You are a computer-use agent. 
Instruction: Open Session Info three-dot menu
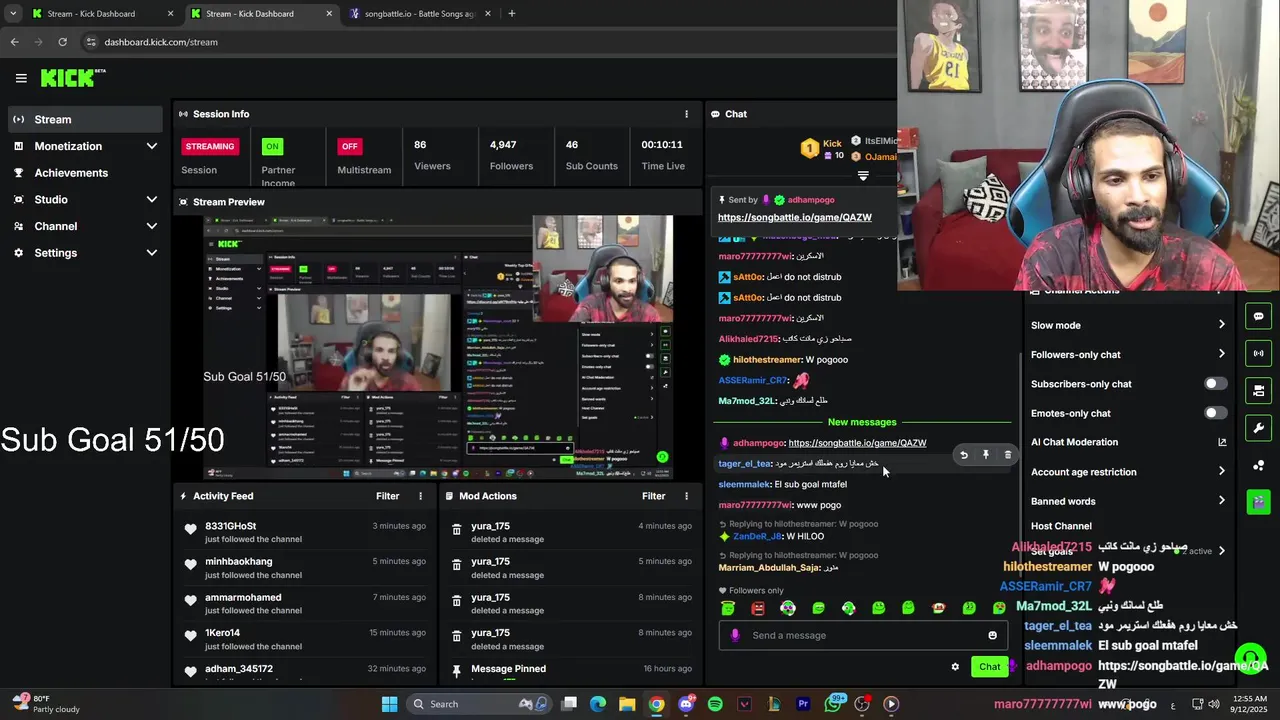coord(686,114)
